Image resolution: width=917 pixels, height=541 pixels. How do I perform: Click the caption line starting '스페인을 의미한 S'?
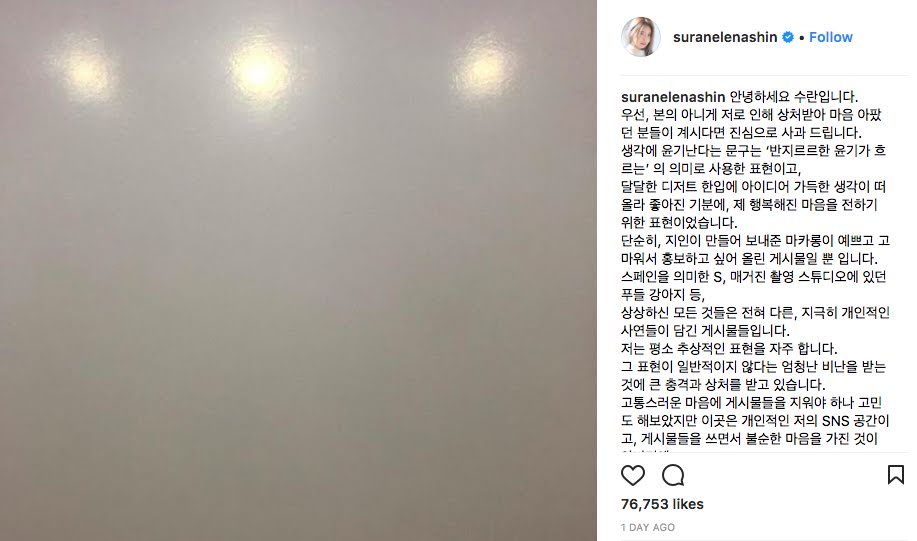(x=754, y=277)
